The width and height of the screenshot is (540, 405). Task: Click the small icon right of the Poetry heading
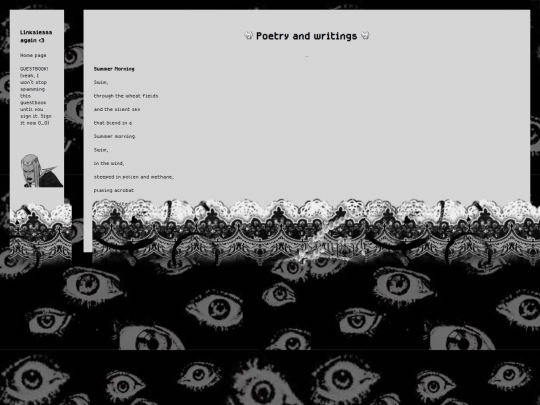point(365,35)
